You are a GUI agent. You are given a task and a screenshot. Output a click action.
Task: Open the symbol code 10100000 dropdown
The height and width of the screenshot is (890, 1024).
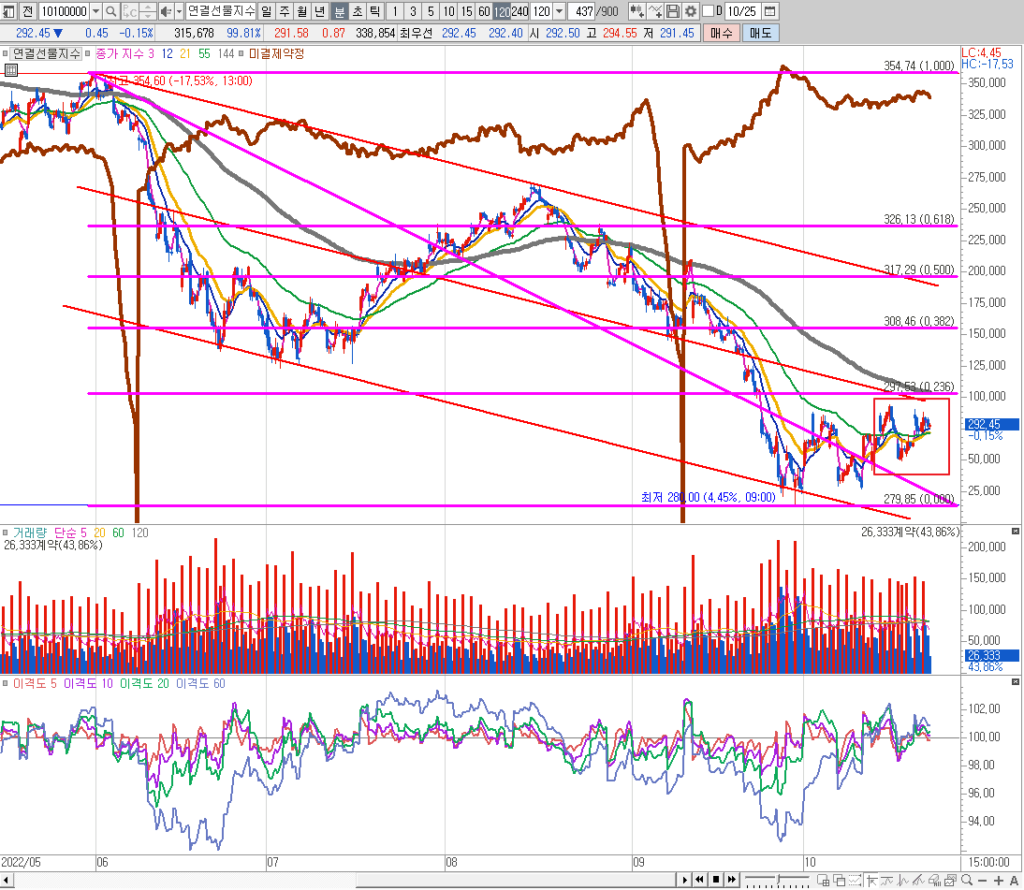point(95,11)
